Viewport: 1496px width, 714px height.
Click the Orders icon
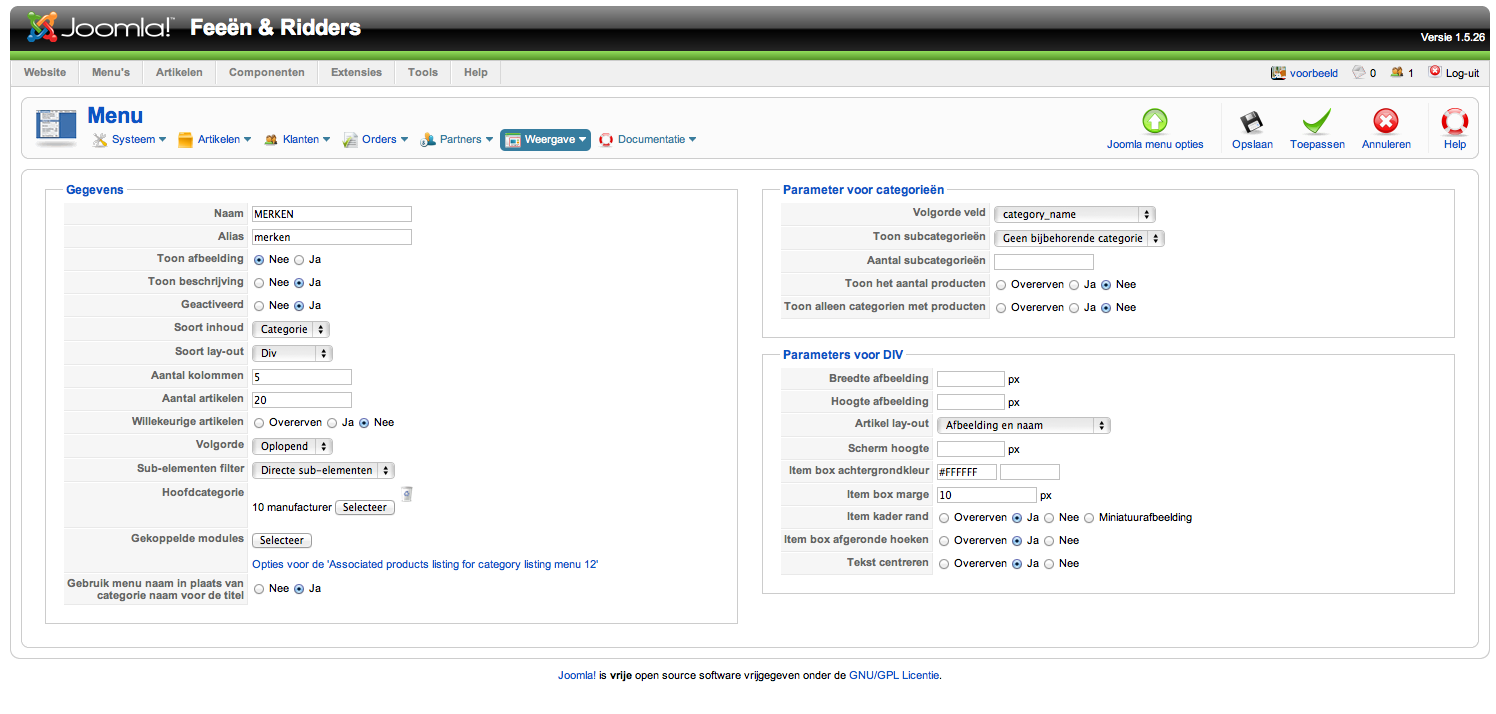click(x=350, y=140)
